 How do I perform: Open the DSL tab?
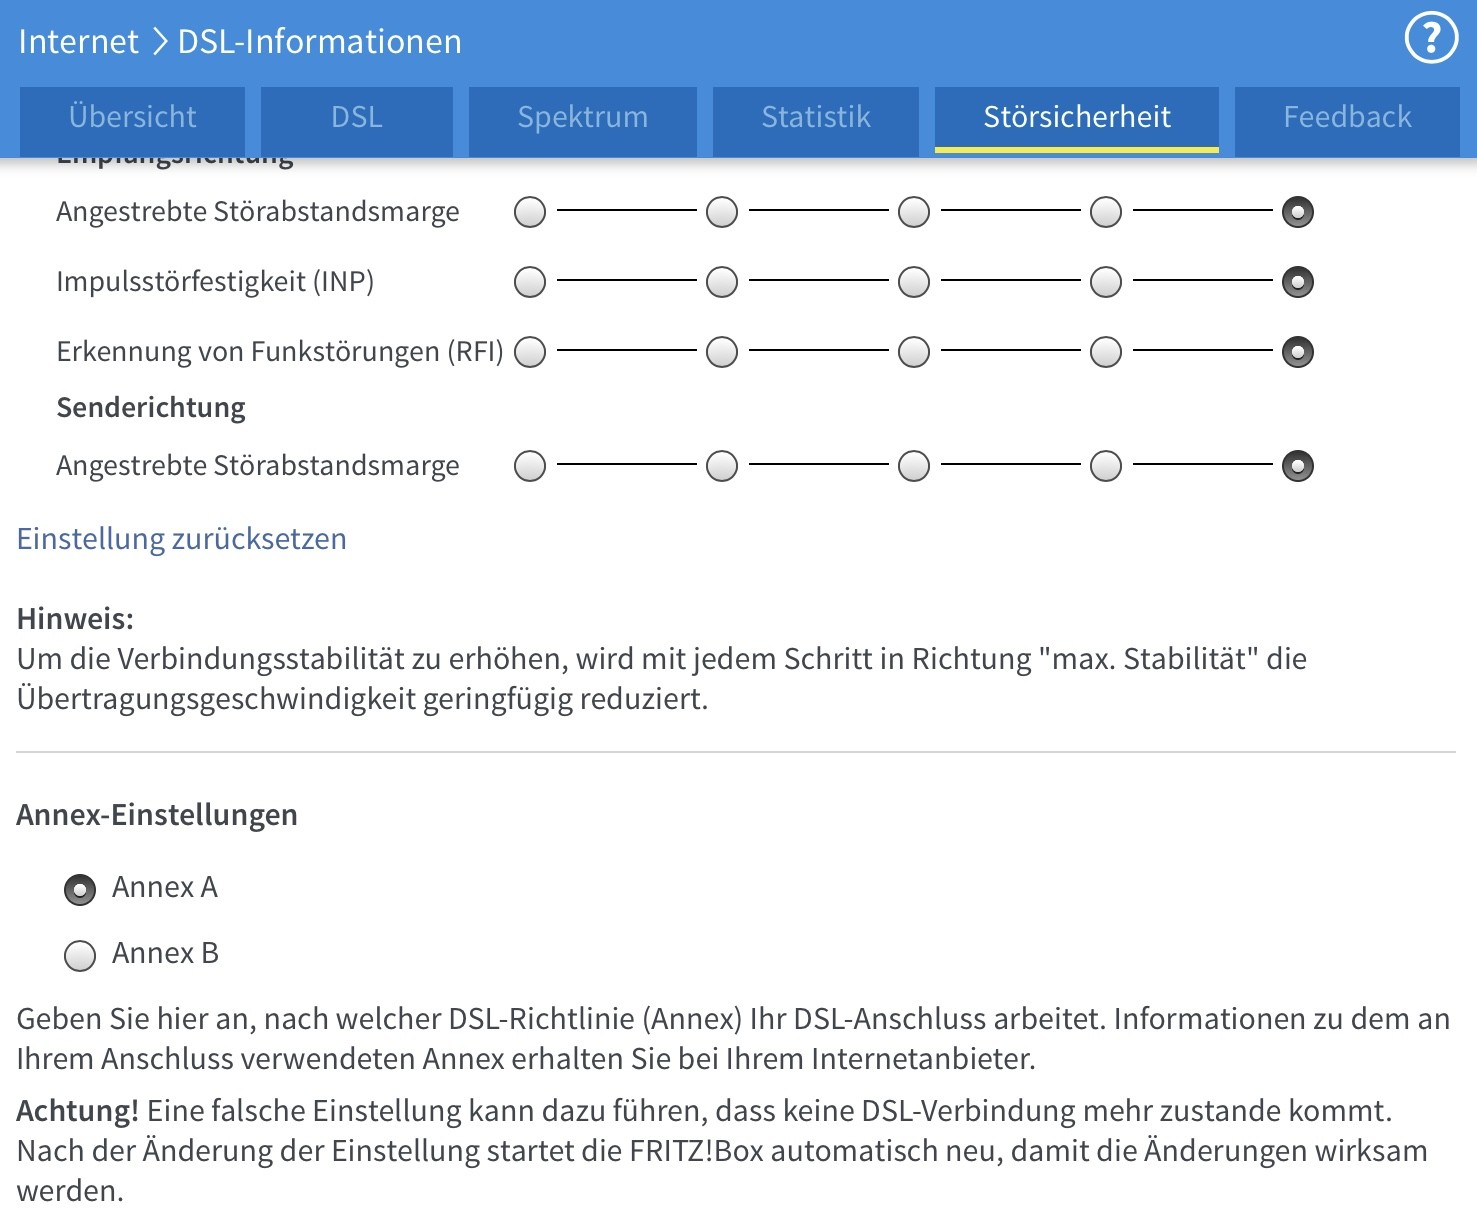point(356,118)
